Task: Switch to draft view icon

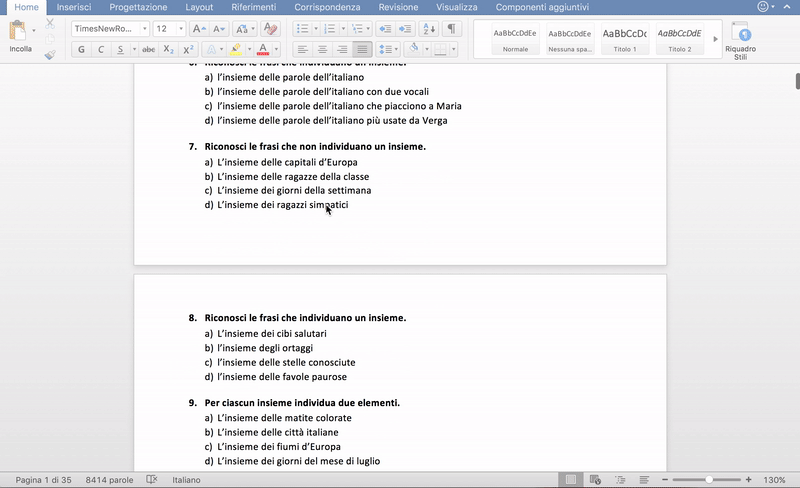Action: click(644, 479)
